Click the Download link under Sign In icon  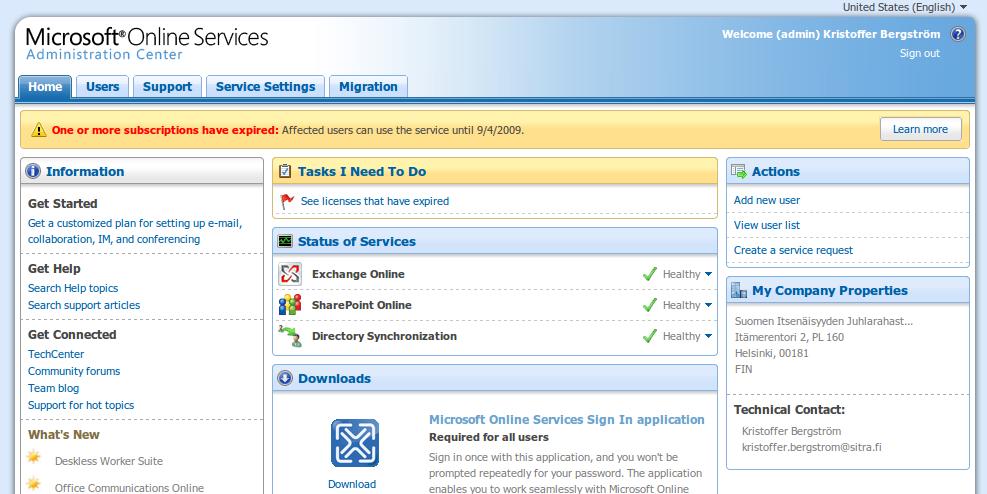pos(352,484)
